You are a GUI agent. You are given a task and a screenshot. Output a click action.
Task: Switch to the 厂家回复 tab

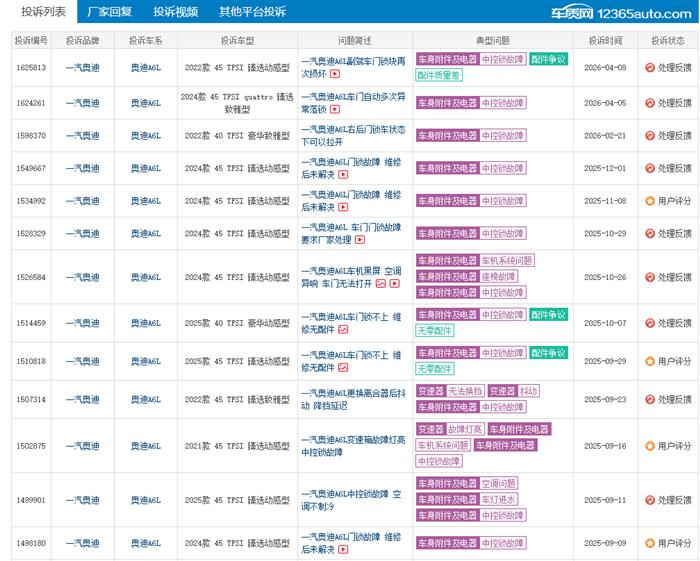tap(109, 12)
